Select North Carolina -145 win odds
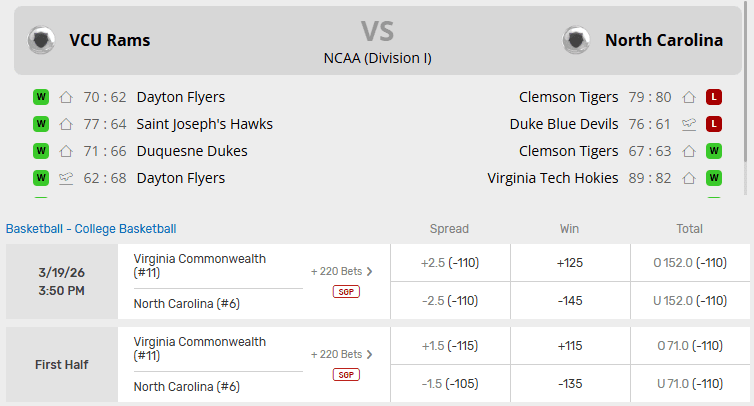754x406 pixels. pos(569,300)
